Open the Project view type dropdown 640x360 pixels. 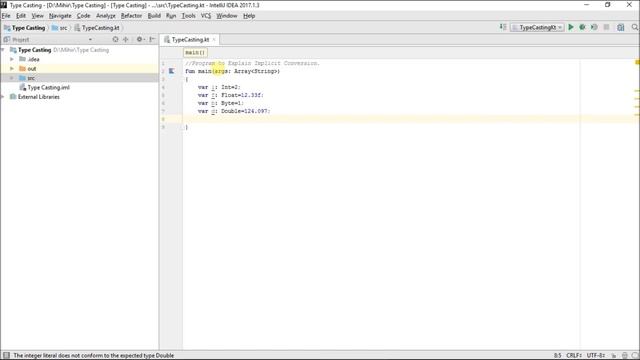click(90, 40)
